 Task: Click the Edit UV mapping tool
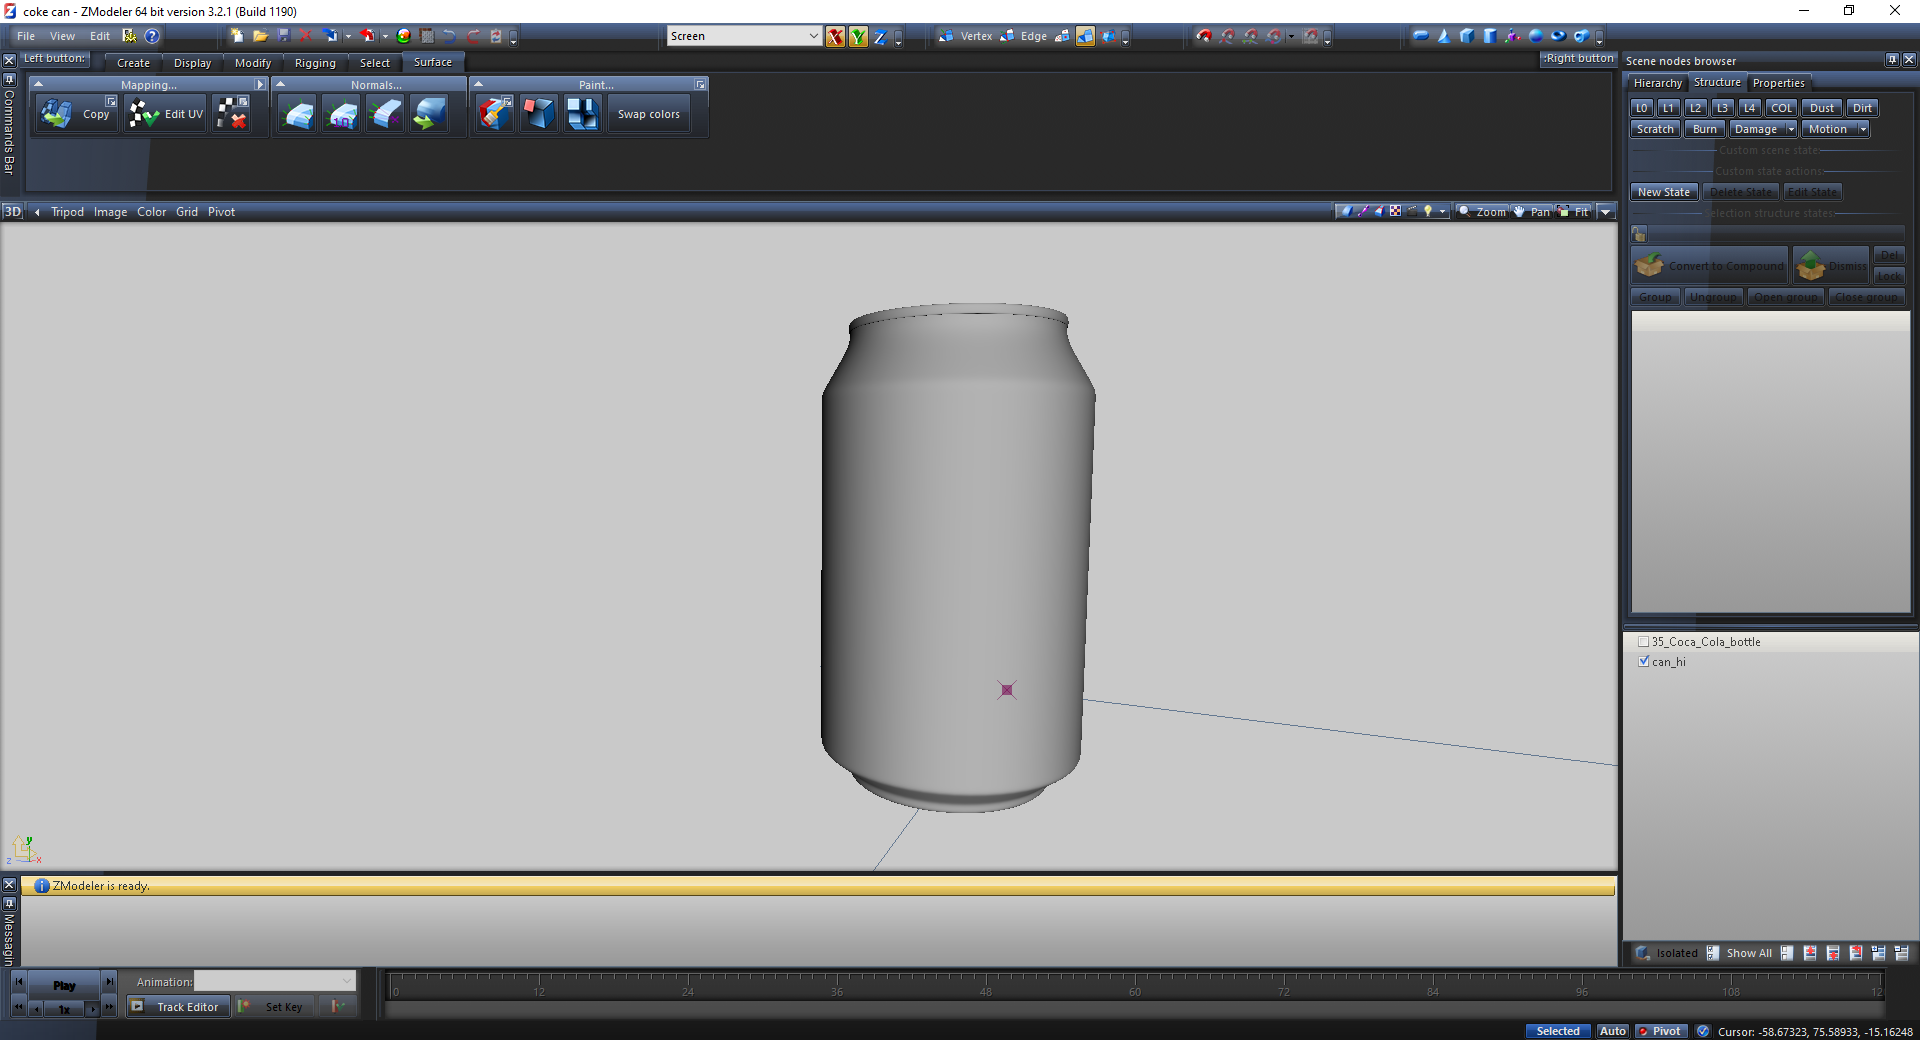[x=167, y=114]
